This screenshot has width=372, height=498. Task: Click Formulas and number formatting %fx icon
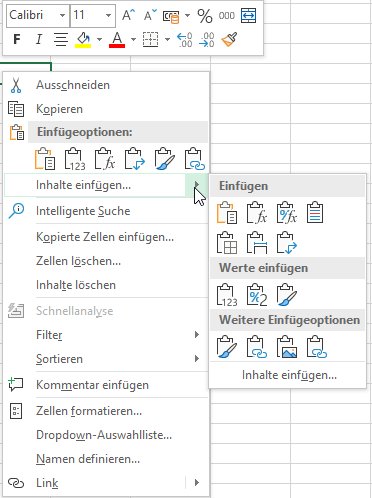[287, 212]
